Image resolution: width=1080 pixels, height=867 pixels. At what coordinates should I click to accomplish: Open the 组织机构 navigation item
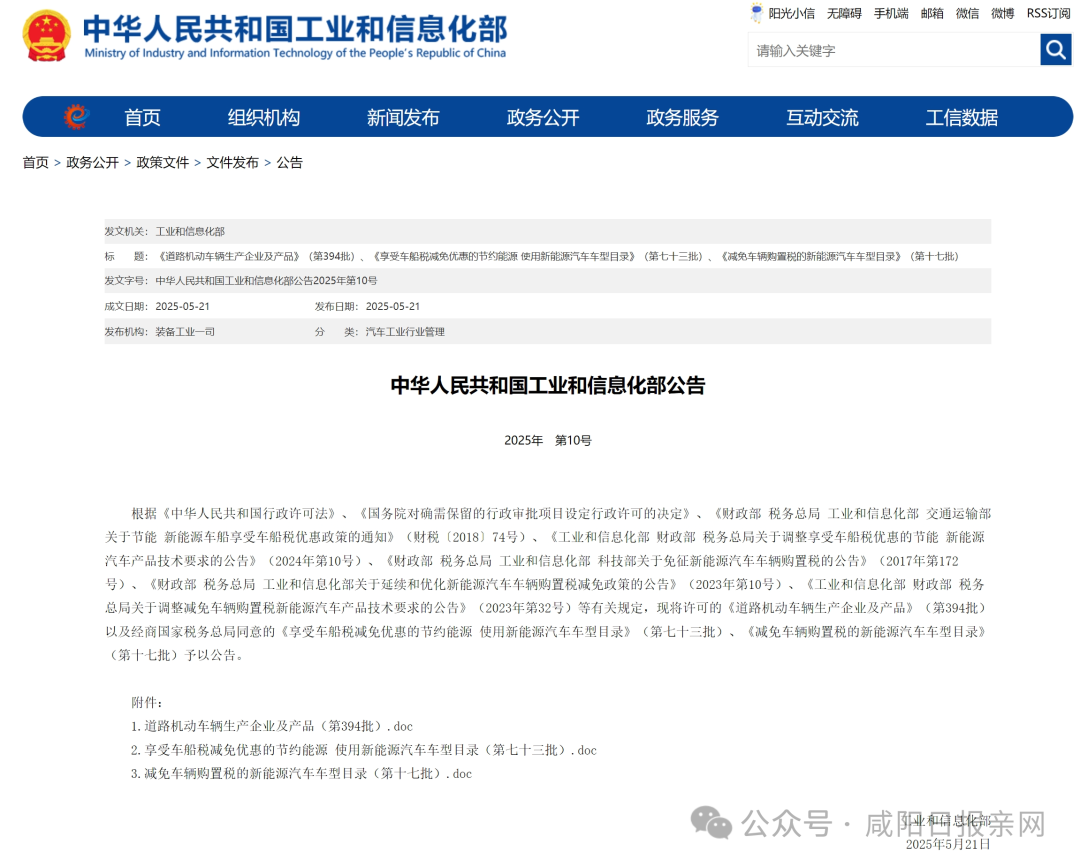coord(264,118)
